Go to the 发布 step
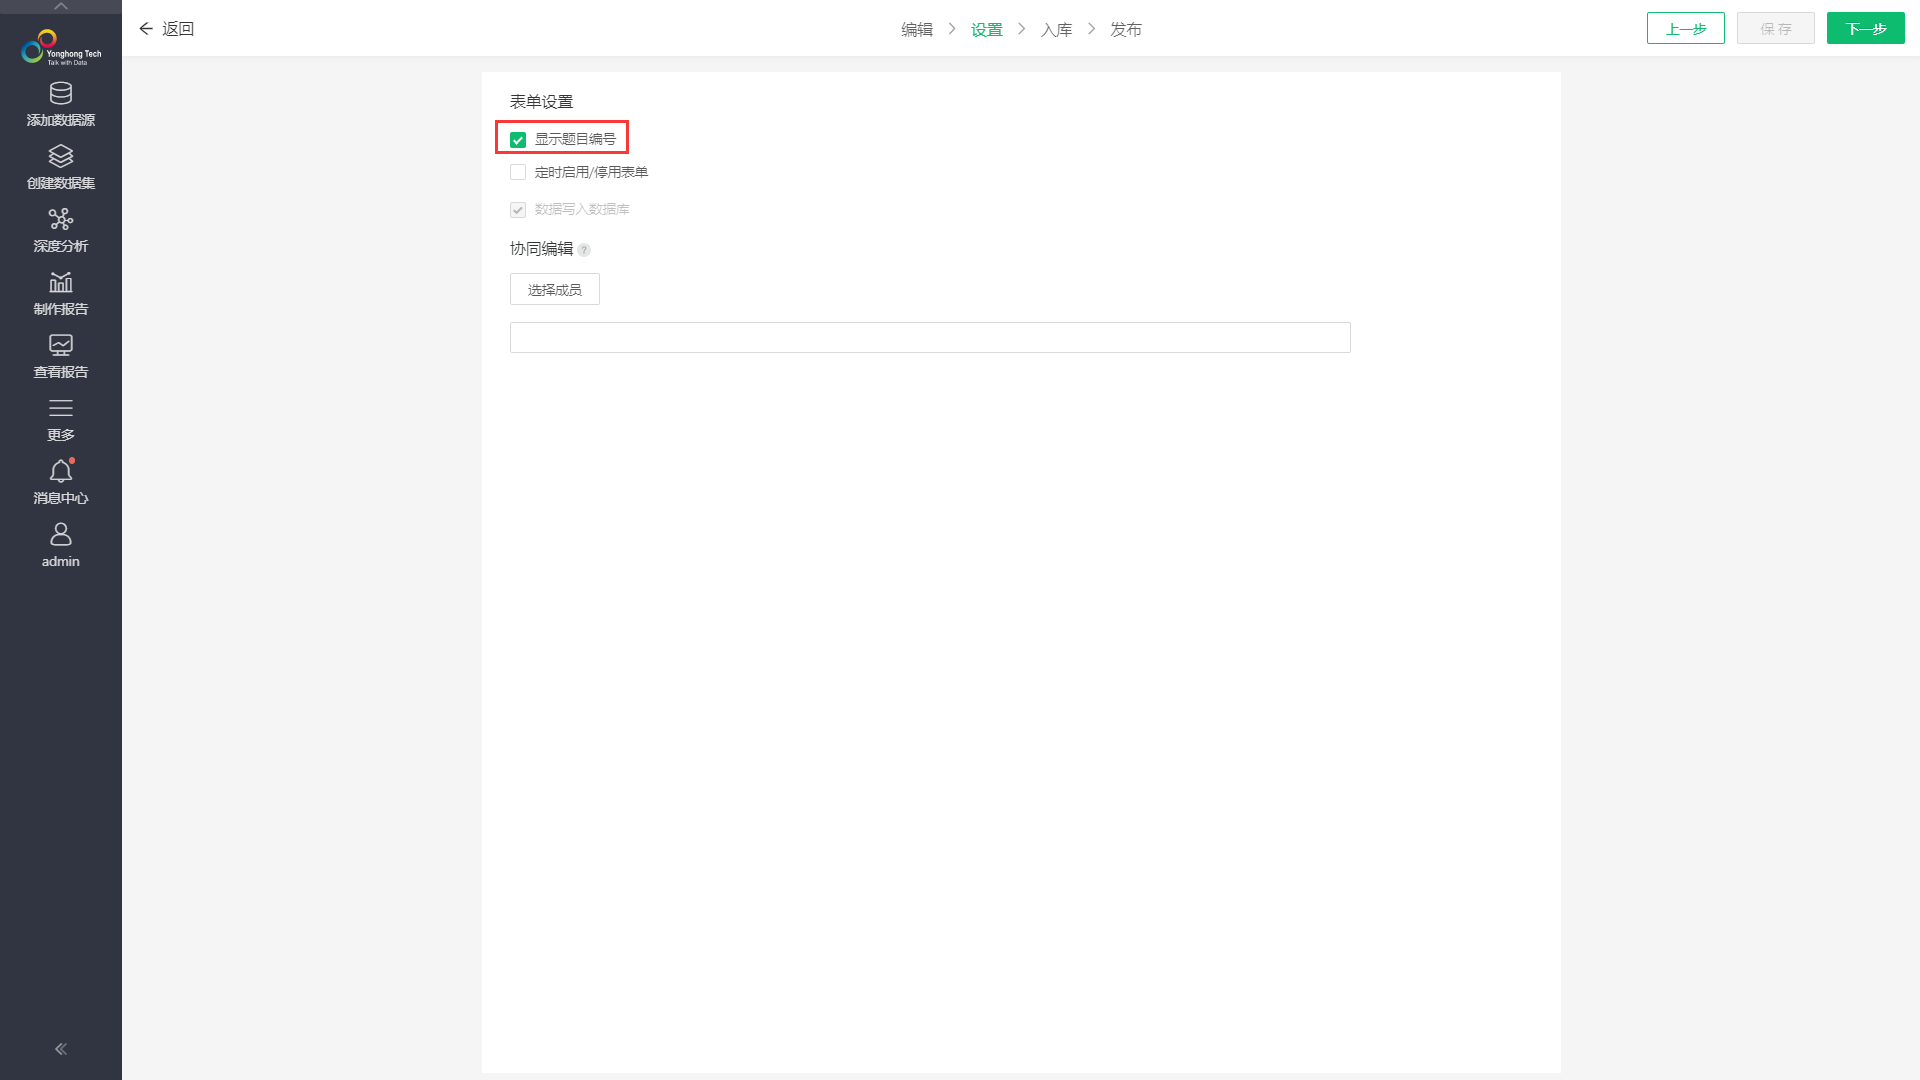Viewport: 1920px width, 1080px height. coord(1126,30)
